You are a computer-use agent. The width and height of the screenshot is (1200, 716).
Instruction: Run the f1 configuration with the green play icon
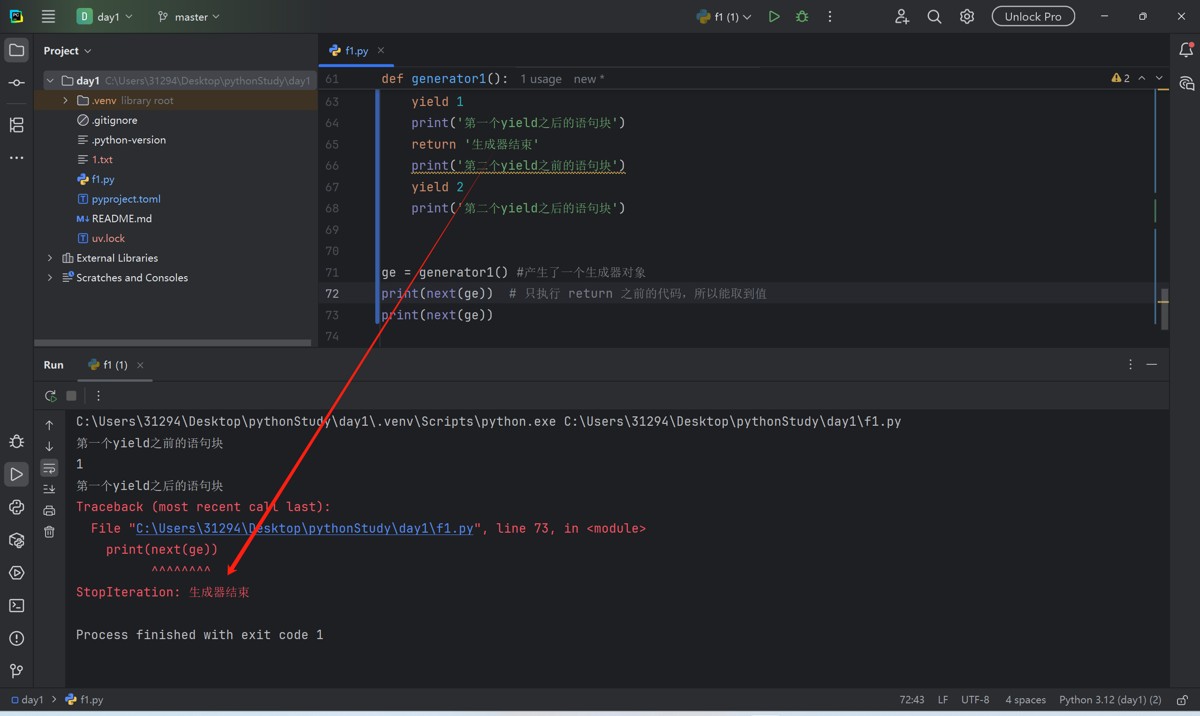pos(773,17)
